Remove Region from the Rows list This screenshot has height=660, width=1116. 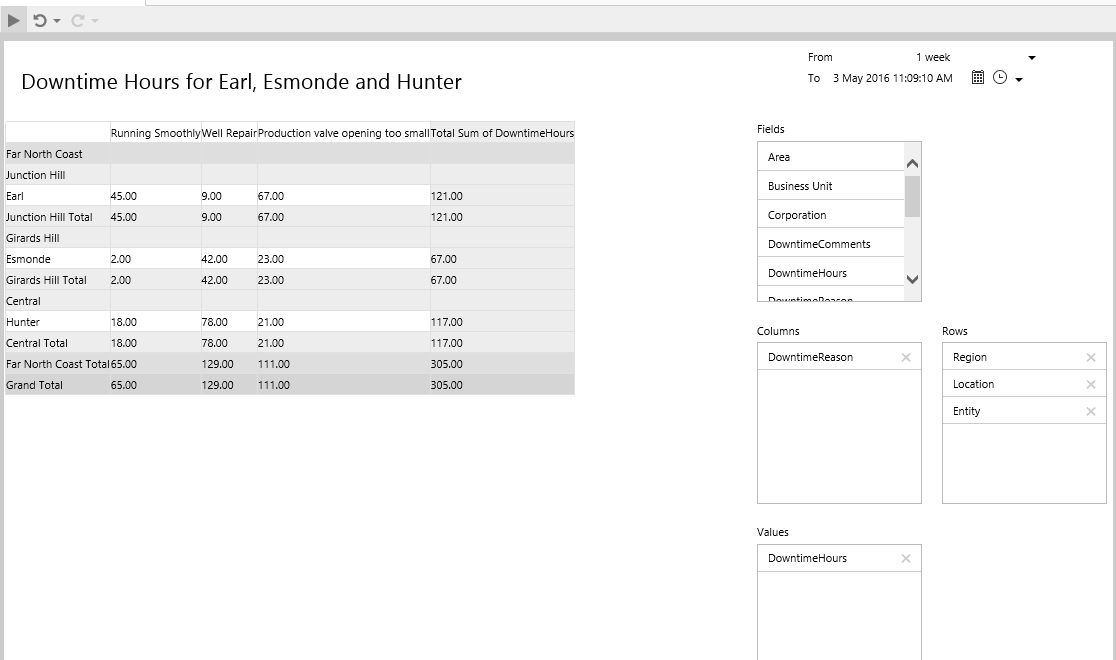[x=1091, y=357]
